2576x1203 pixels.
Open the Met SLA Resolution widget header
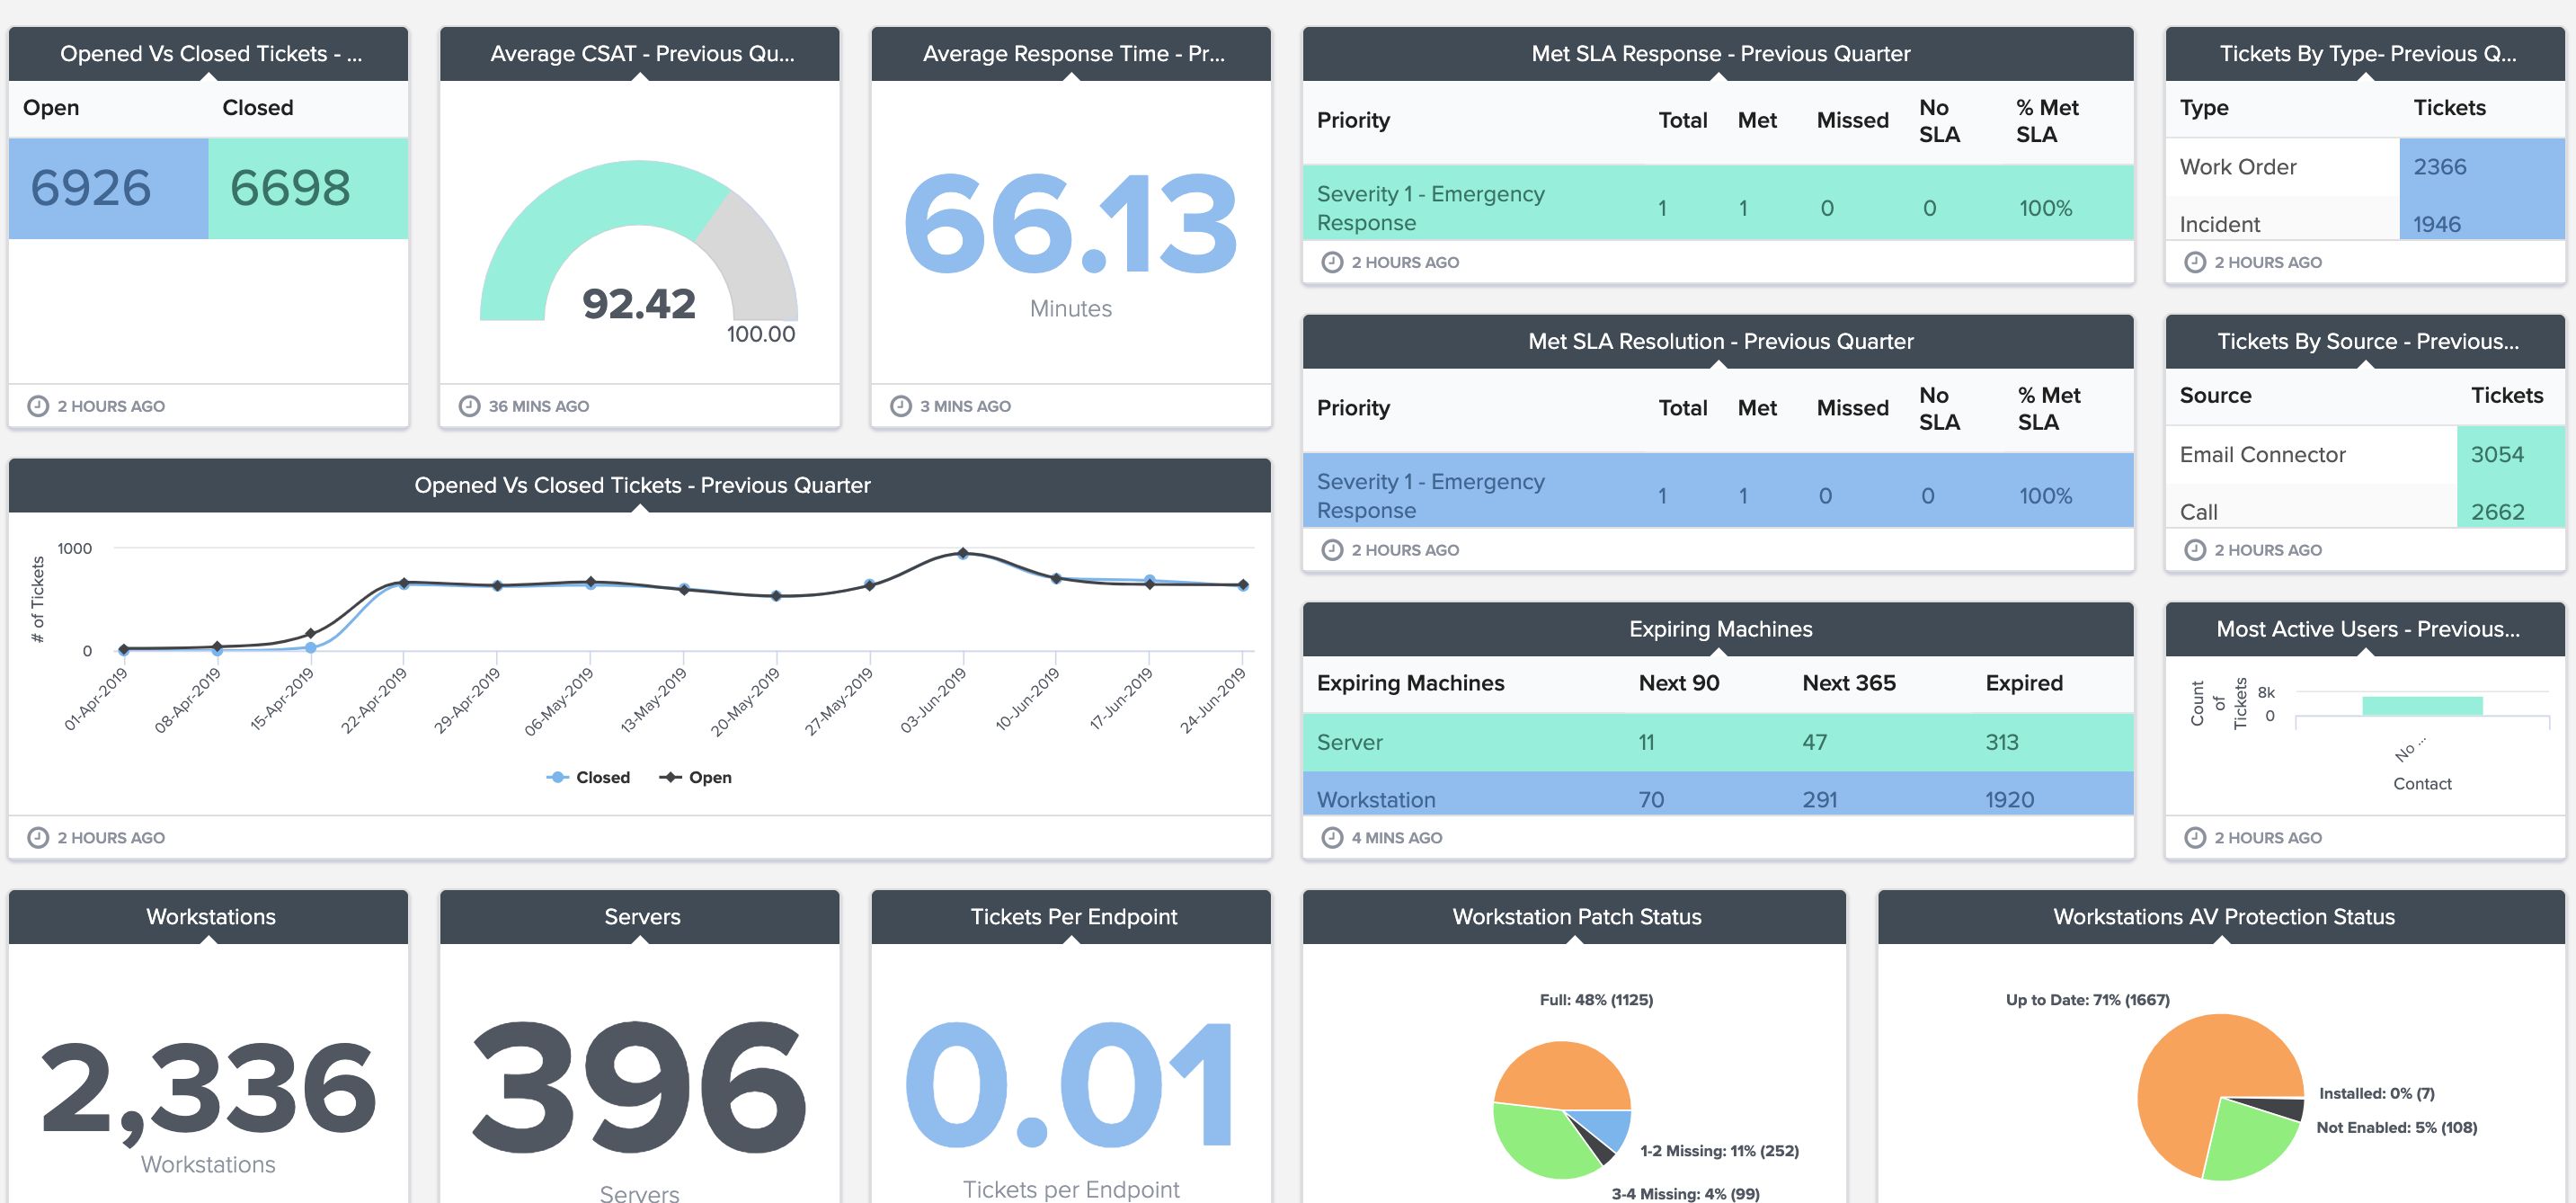coord(1718,342)
